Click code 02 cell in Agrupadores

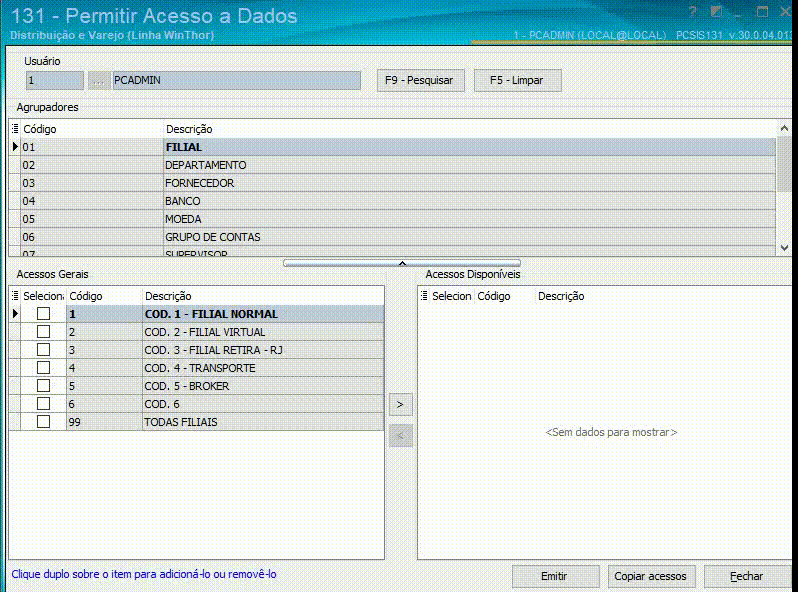[x=92, y=165]
